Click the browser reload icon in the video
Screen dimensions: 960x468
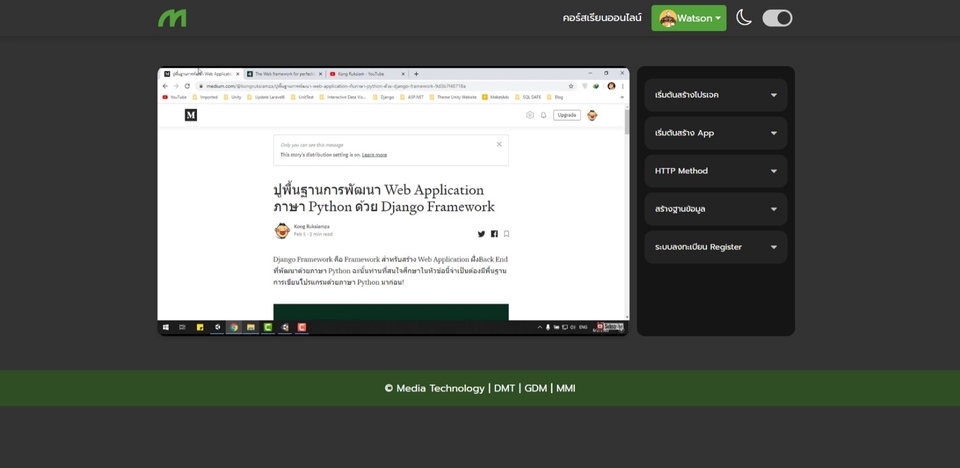[187, 86]
